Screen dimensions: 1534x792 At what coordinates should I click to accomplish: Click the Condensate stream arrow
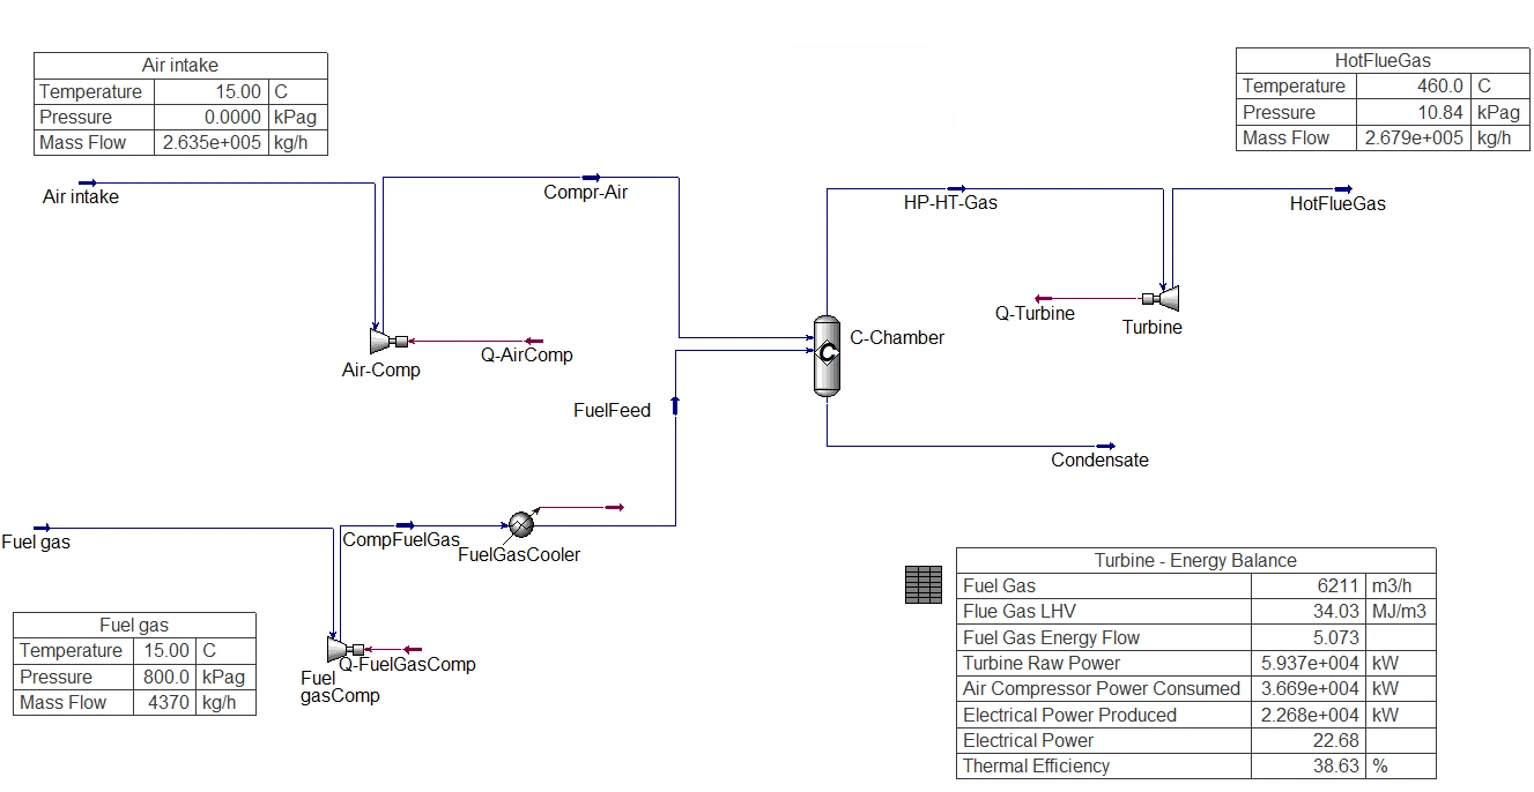point(1106,446)
